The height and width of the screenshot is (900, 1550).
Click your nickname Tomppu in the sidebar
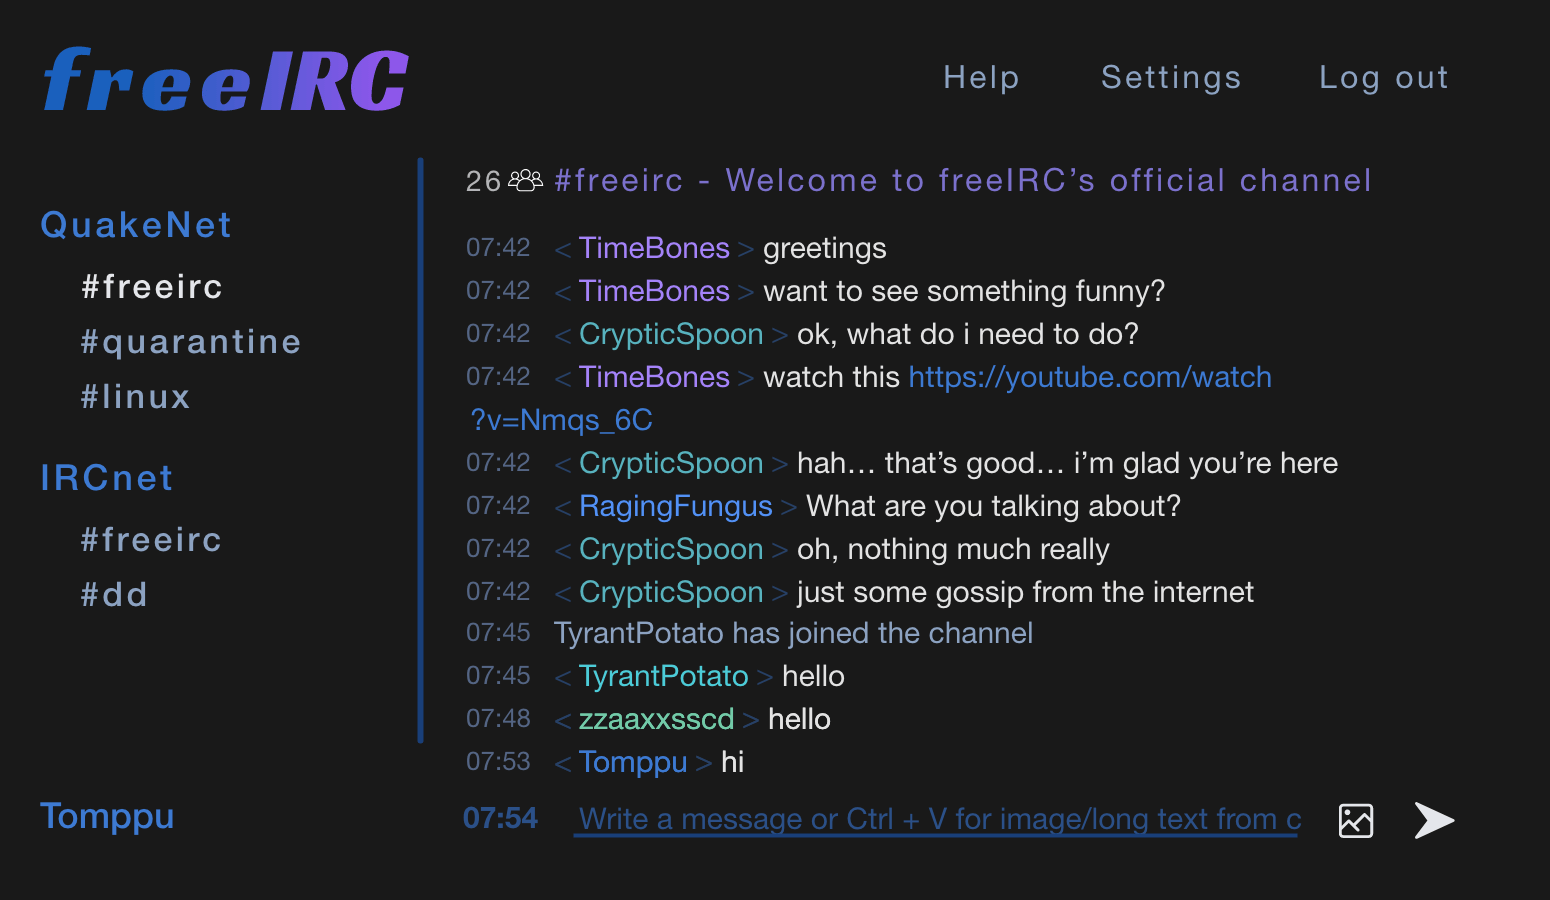click(x=107, y=817)
